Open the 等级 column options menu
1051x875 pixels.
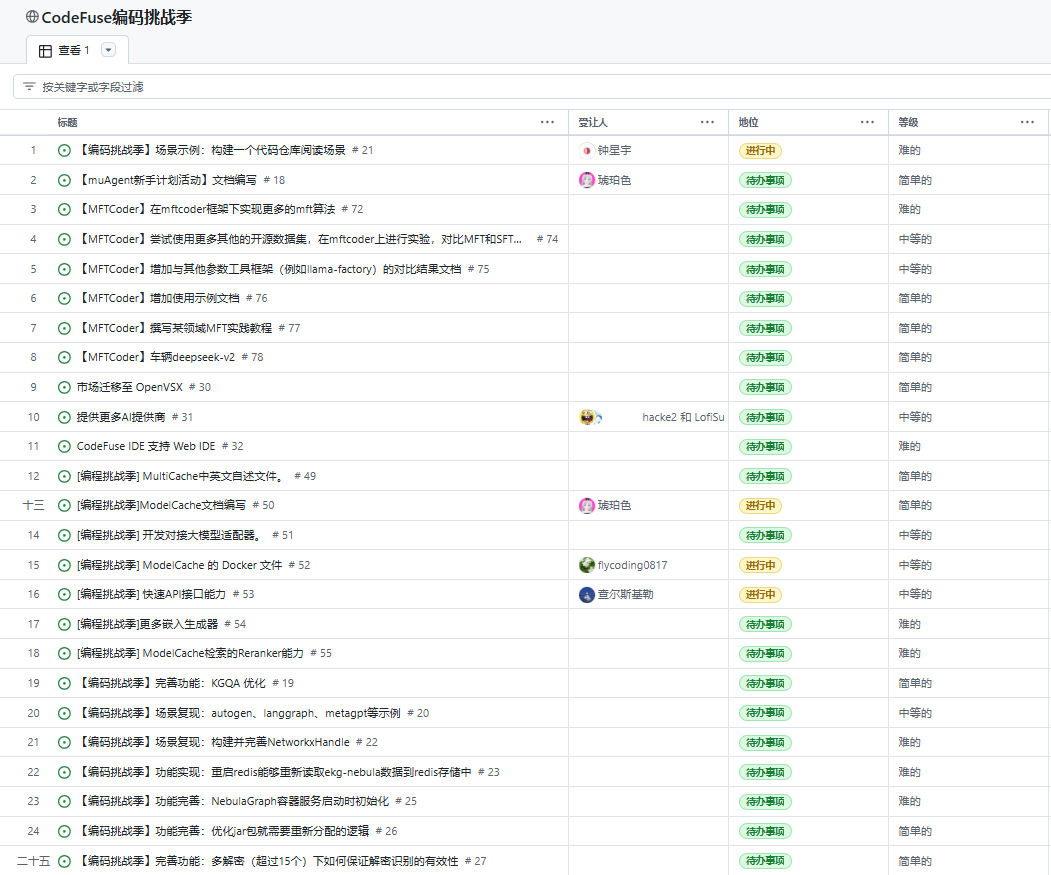tap(1027, 122)
